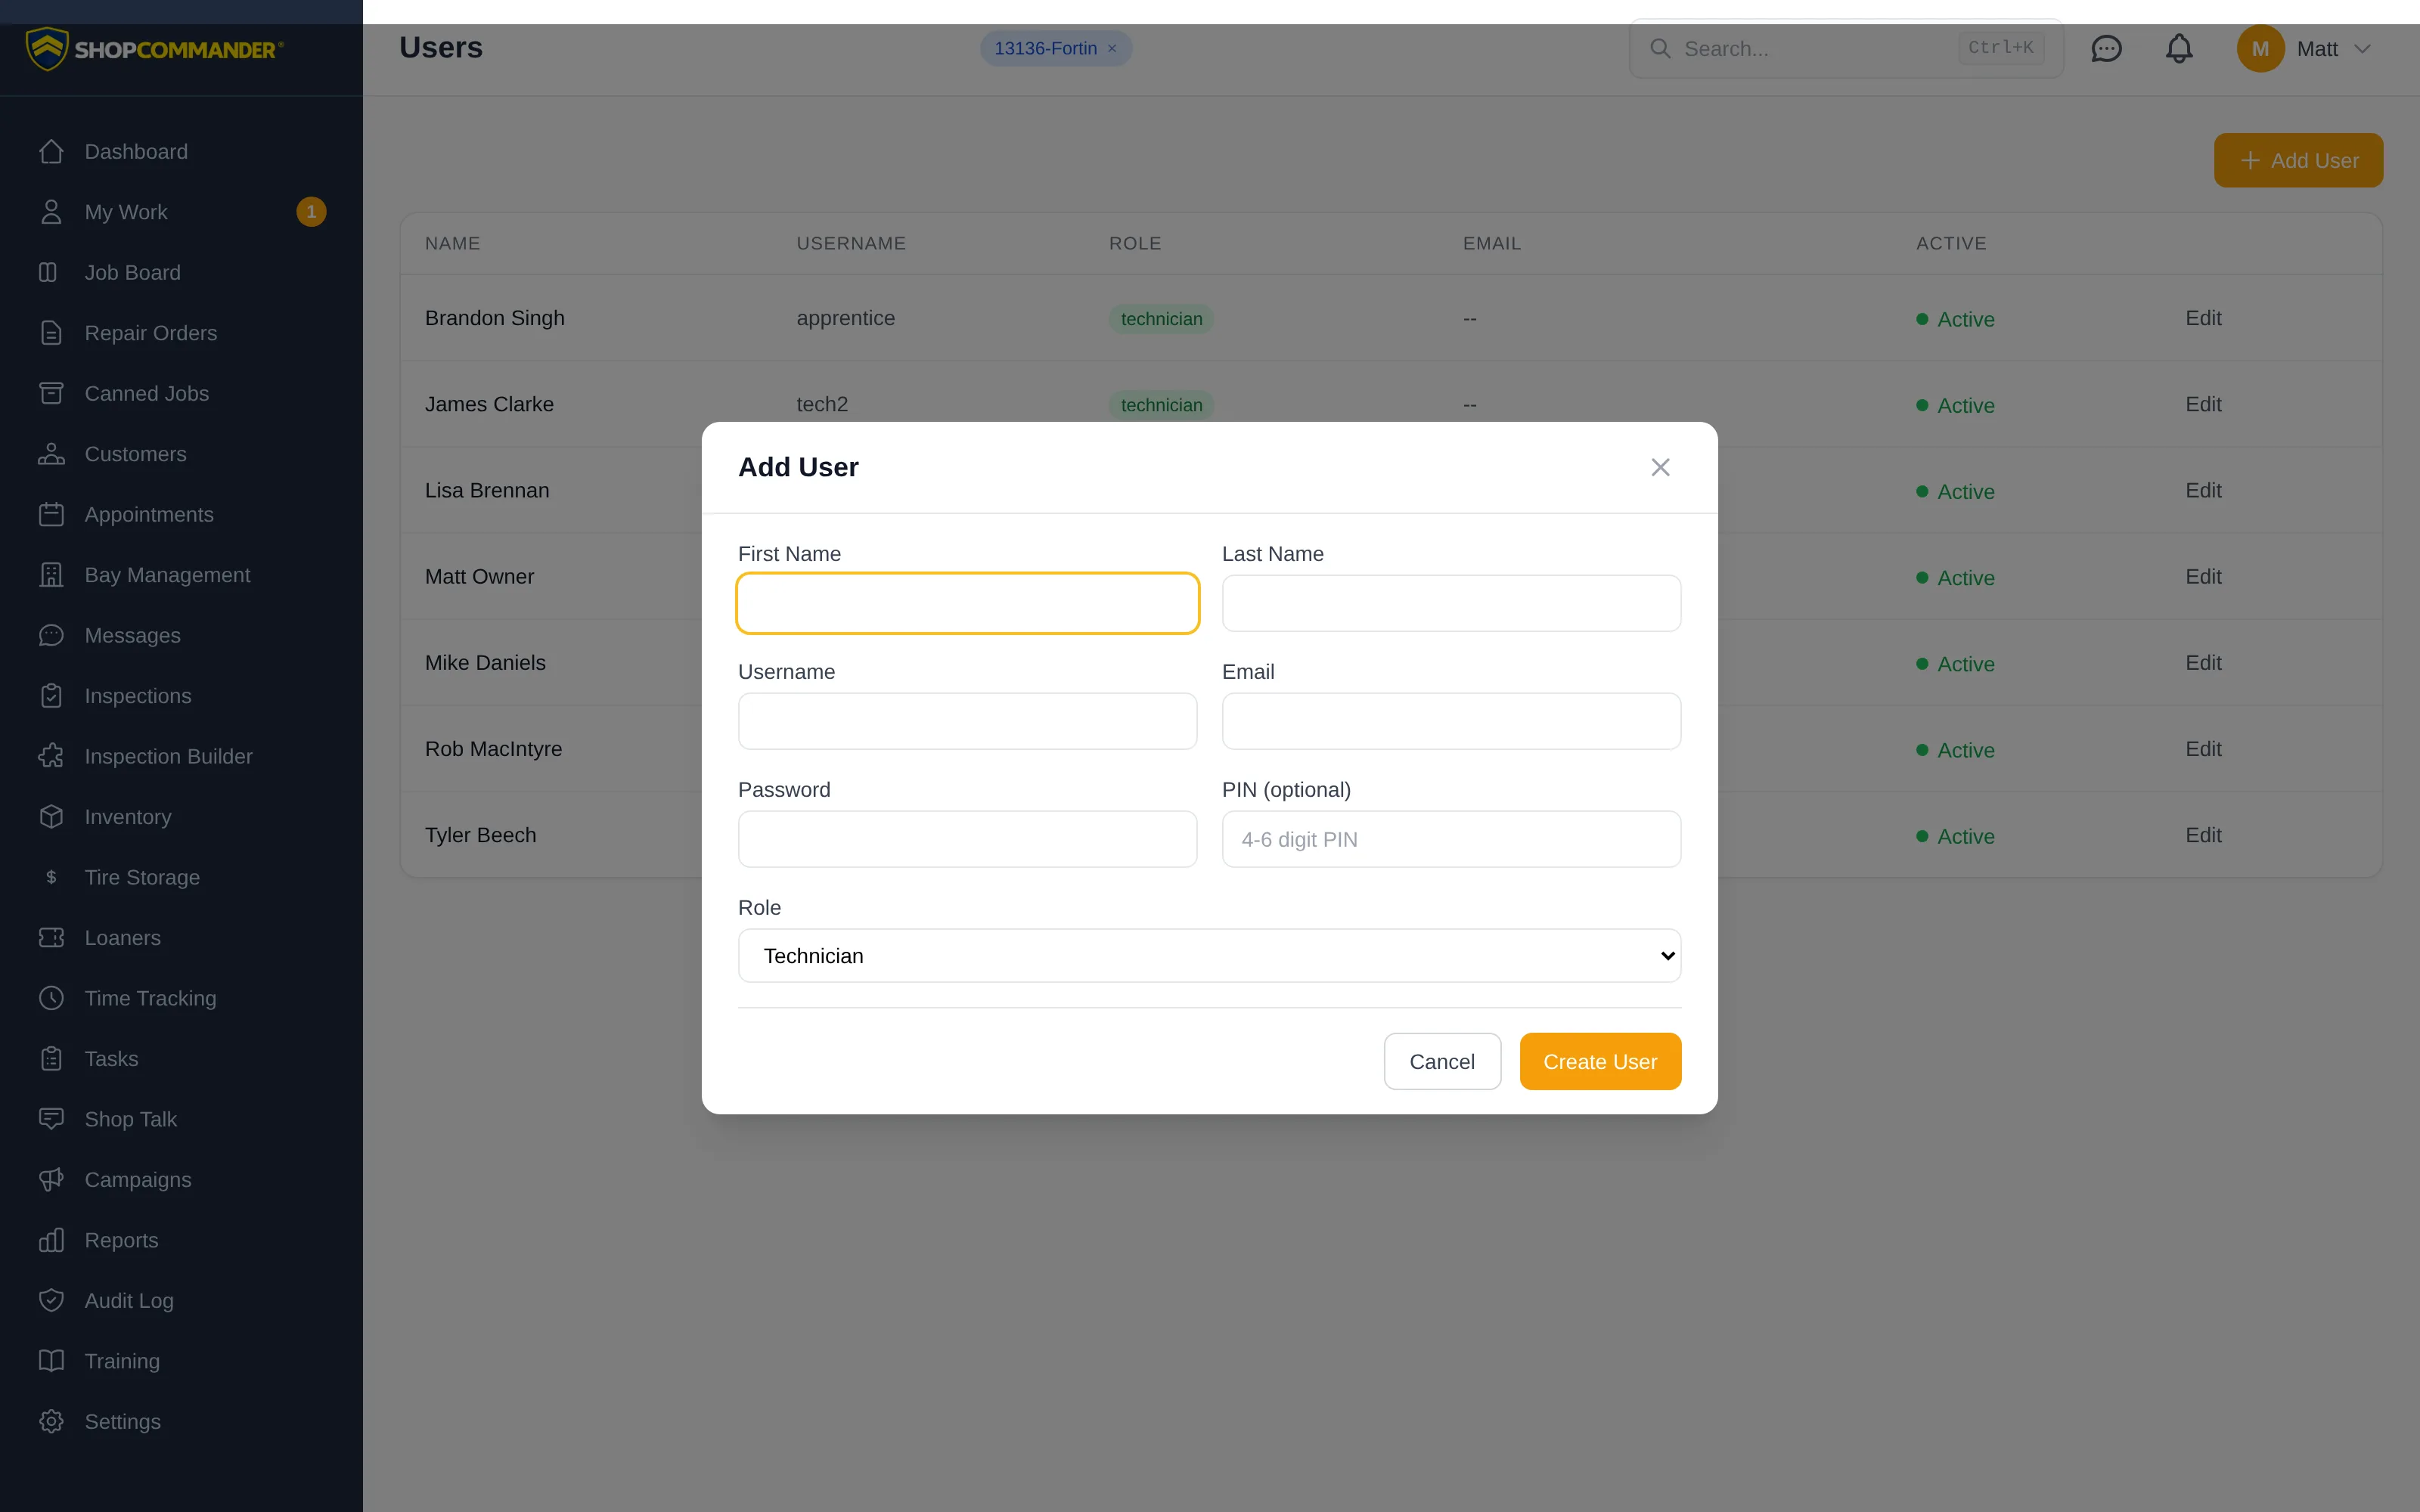Close the Add User dialog
This screenshot has height=1512, width=2420.
[1660, 467]
